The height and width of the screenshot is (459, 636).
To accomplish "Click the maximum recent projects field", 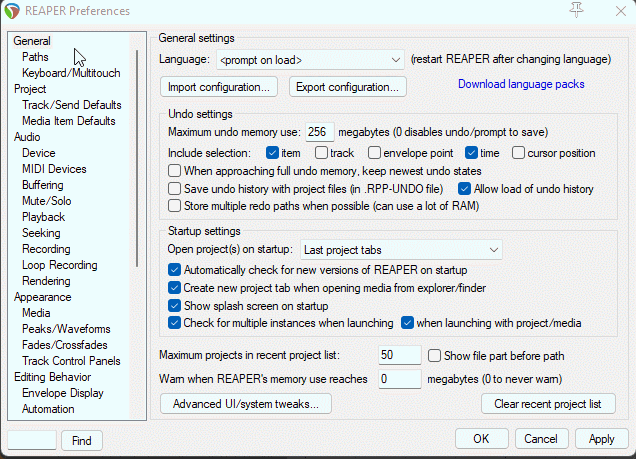I will pyautogui.click(x=400, y=355).
